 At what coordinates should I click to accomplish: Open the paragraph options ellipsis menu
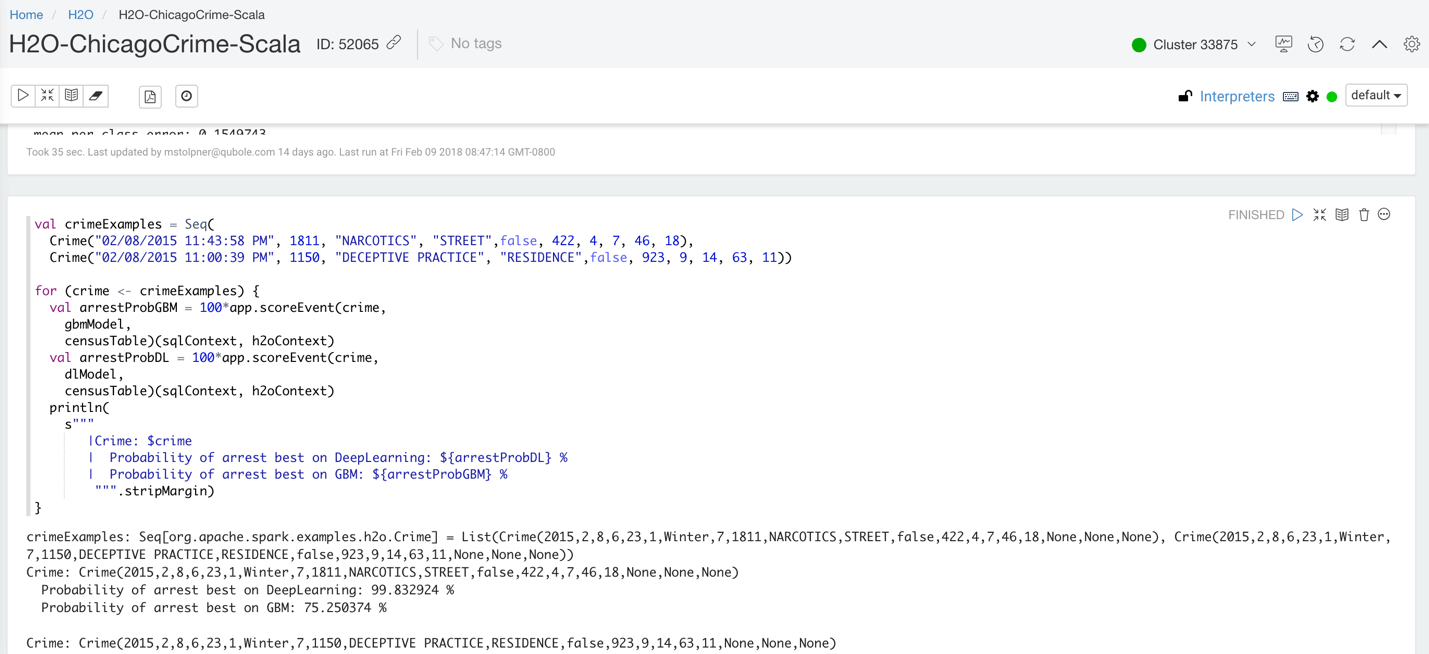[1383, 214]
